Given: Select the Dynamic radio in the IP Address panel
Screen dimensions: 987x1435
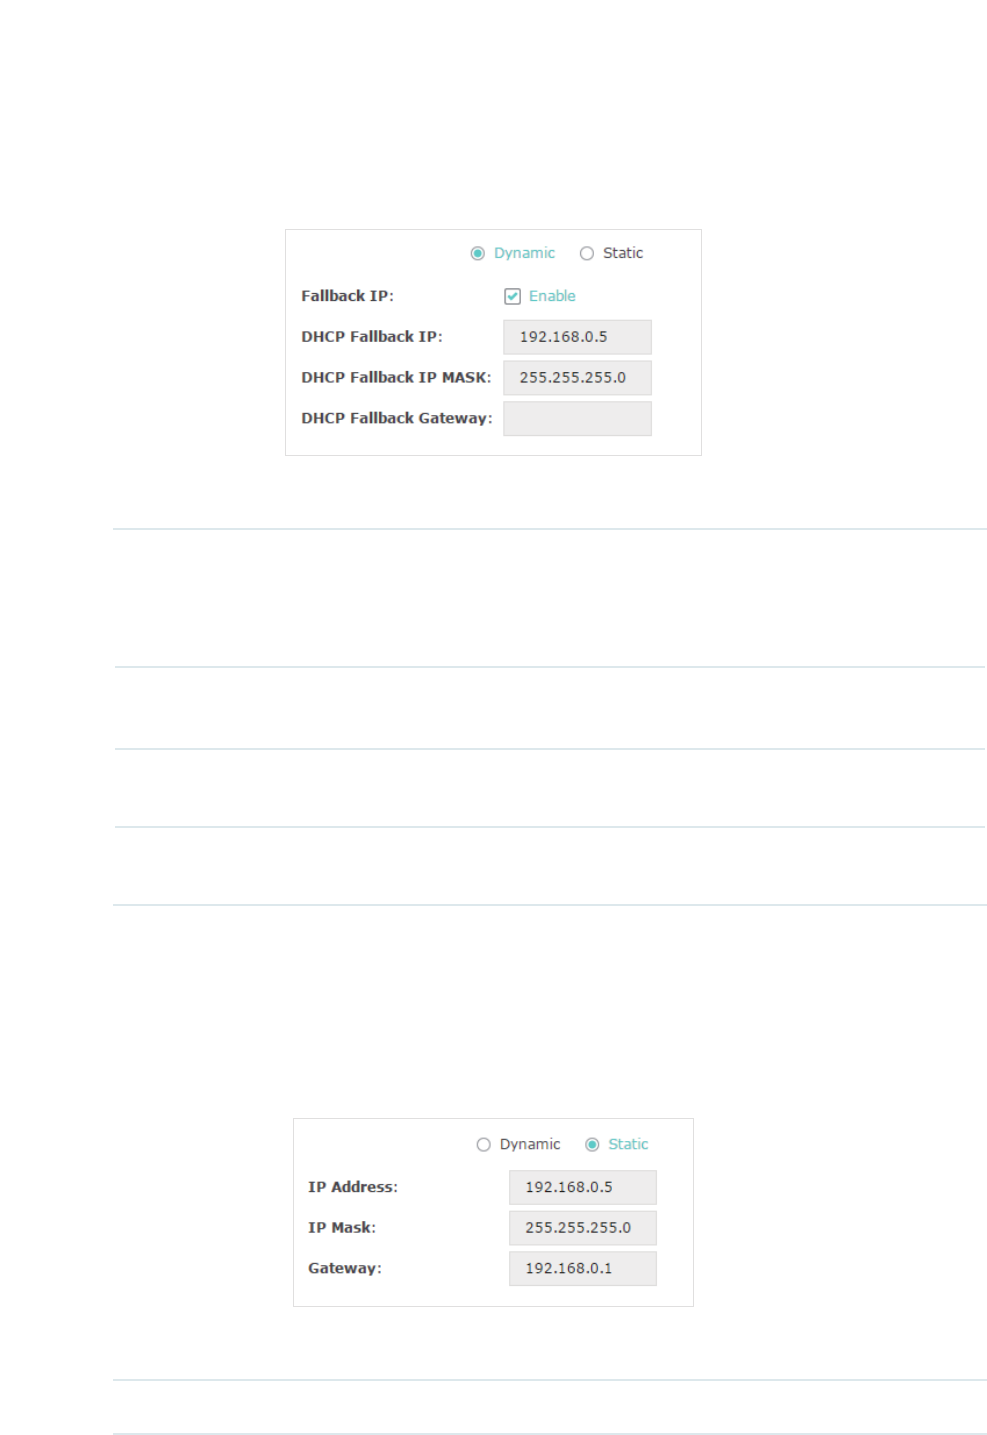Looking at the screenshot, I should [x=484, y=1144].
